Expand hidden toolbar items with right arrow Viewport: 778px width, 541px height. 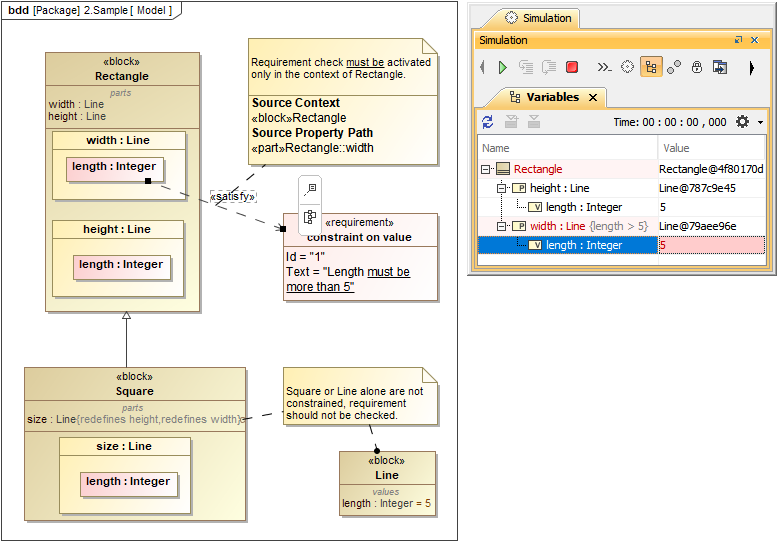tap(751, 68)
